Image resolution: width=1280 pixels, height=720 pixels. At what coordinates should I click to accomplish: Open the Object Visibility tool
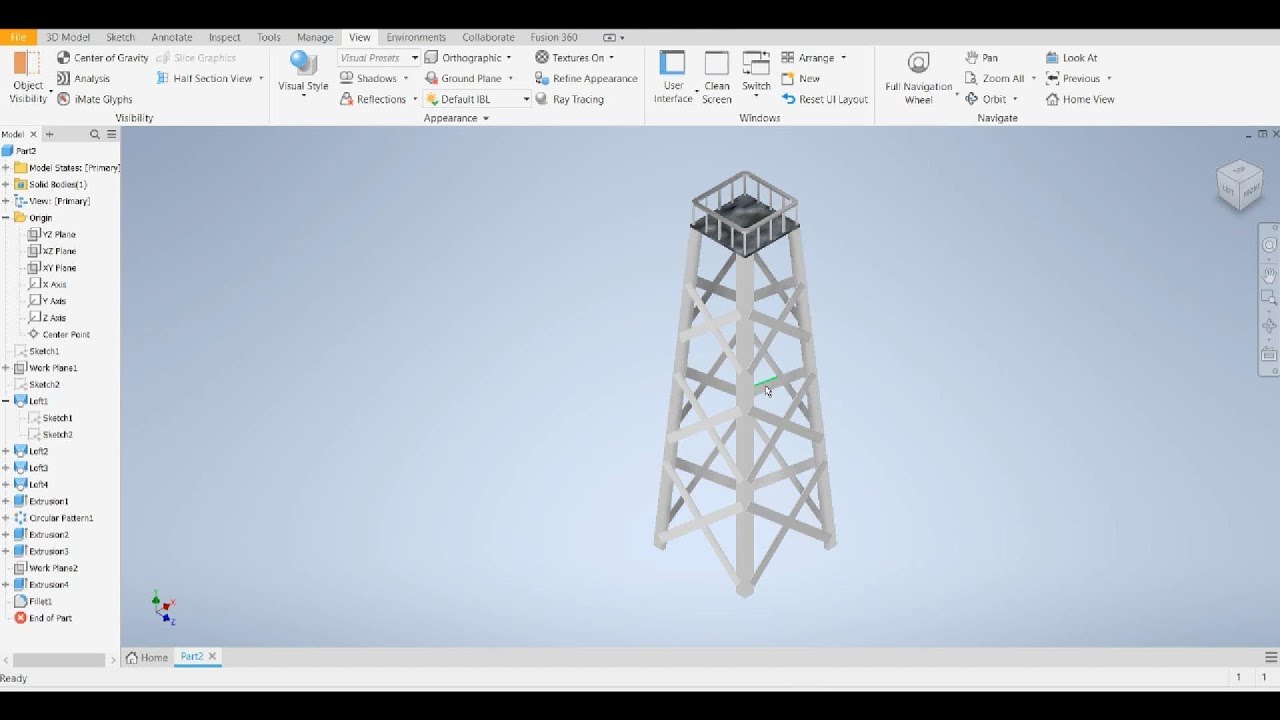[x=28, y=77]
